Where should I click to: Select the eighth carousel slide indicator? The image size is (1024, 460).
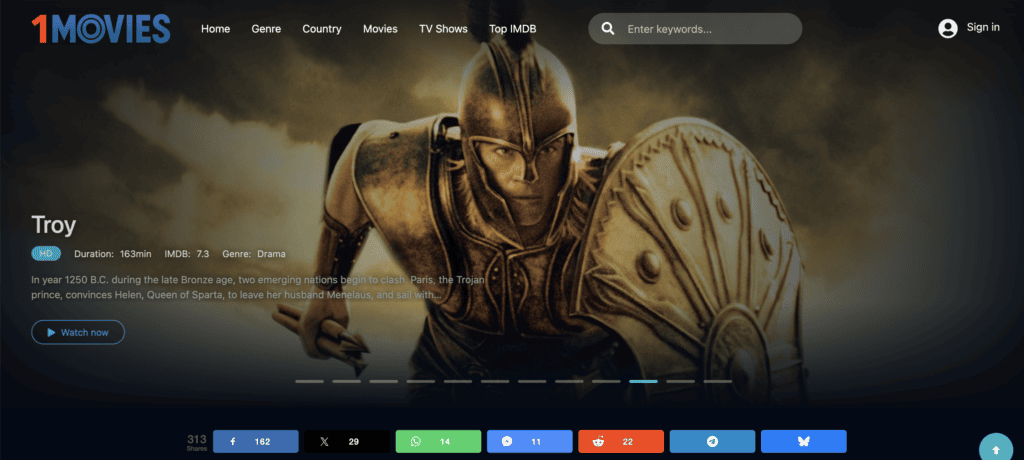pos(569,381)
